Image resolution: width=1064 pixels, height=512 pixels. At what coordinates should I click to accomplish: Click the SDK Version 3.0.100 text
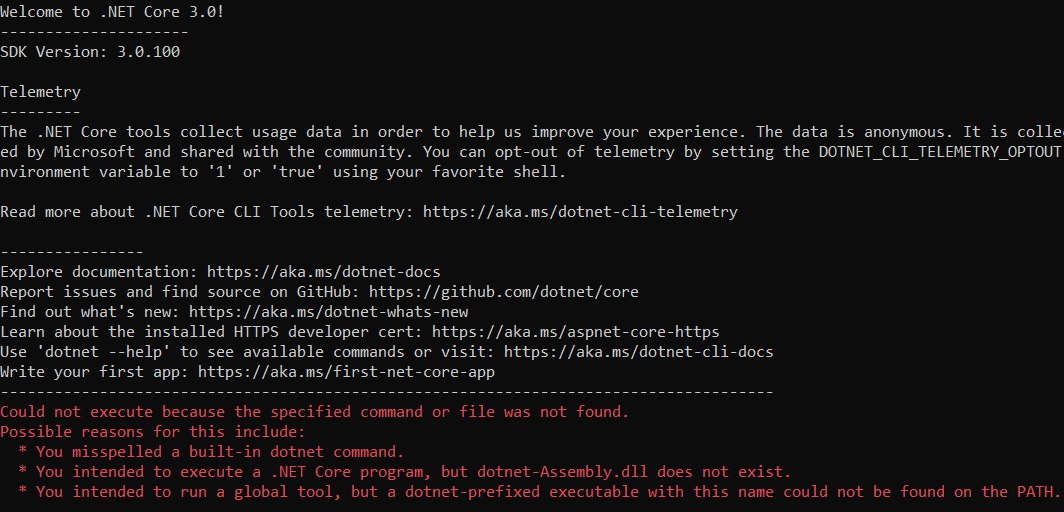coord(90,52)
